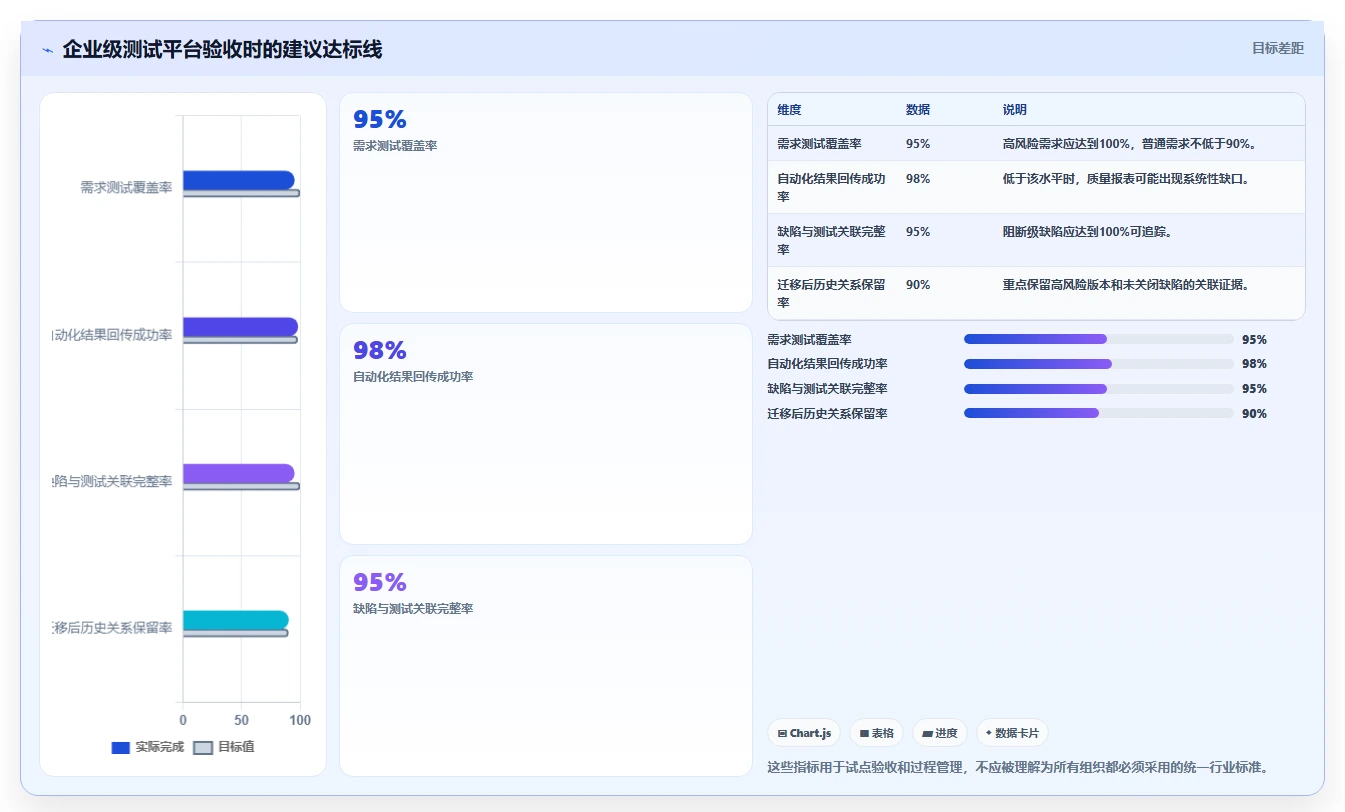Select the Chart.js tag chip
Image resolution: width=1345 pixels, height=812 pixels.
[804, 733]
